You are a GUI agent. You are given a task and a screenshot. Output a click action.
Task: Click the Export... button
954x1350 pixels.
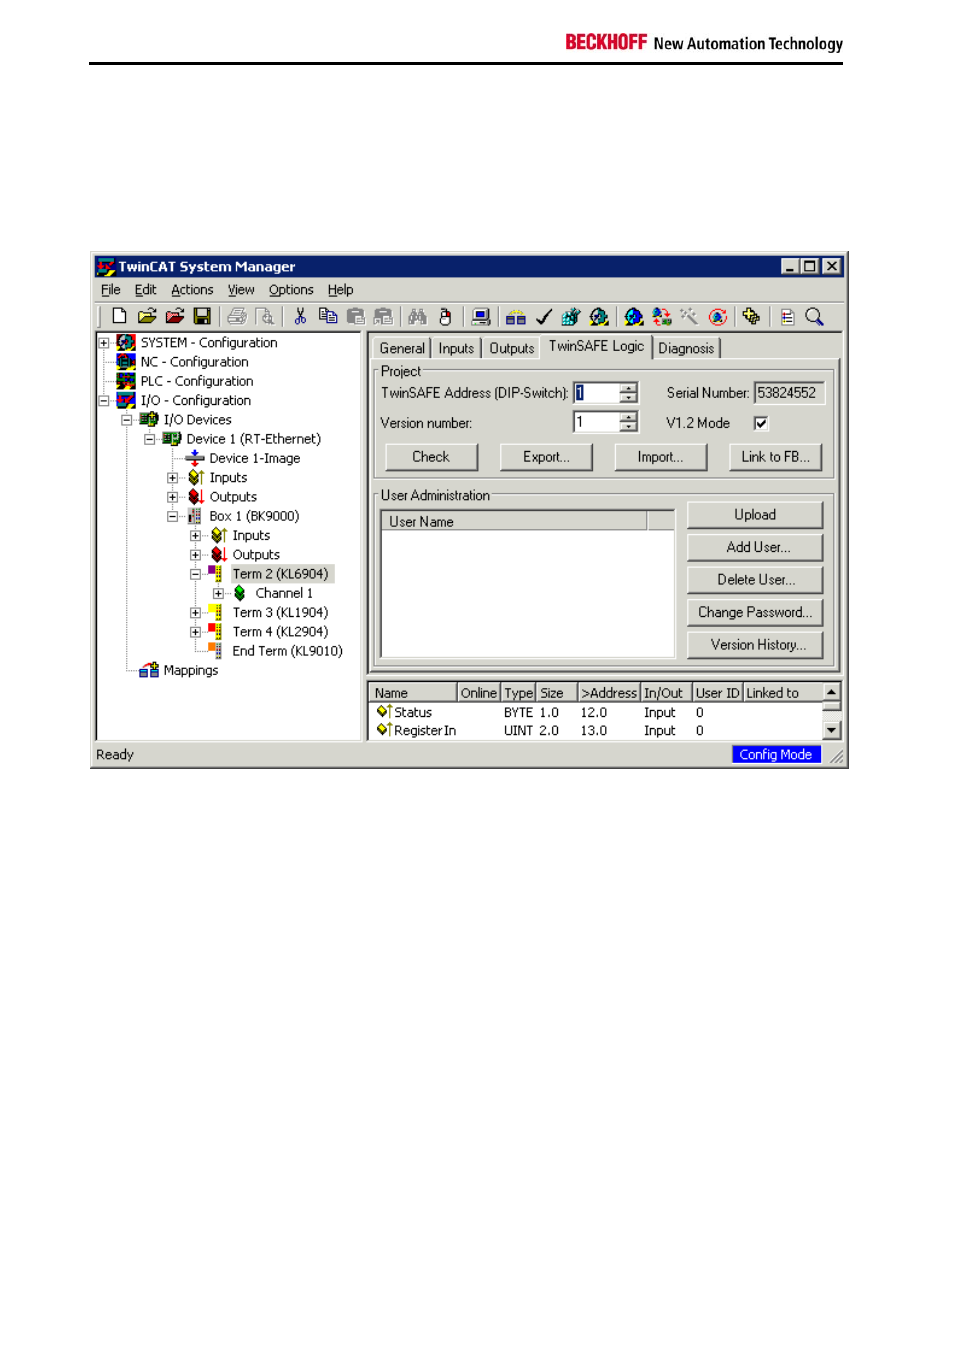546,457
